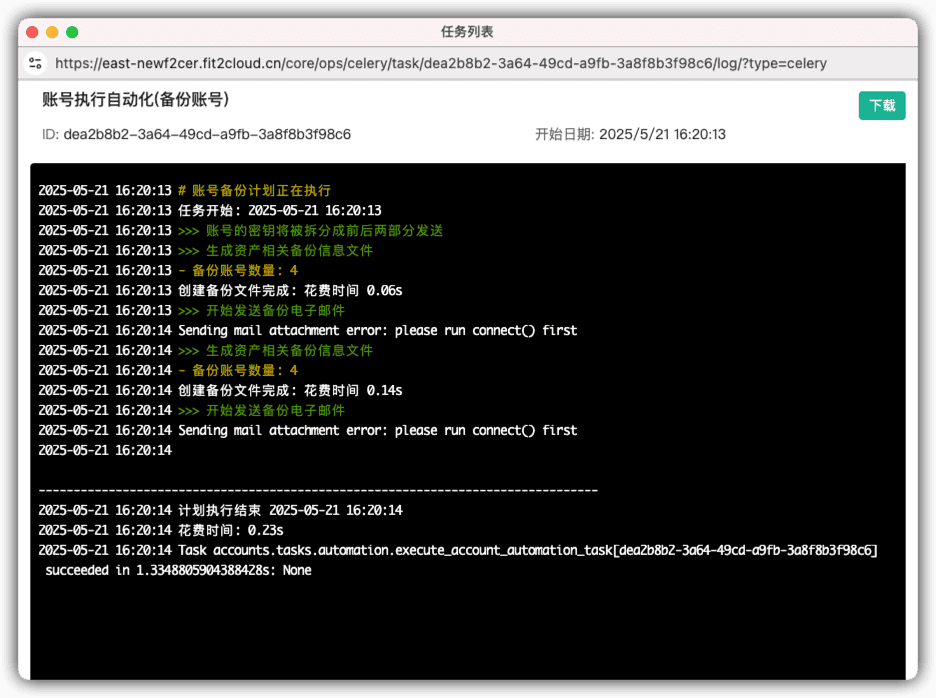Click the log line 花费时间 0.06s

[x=220, y=290]
